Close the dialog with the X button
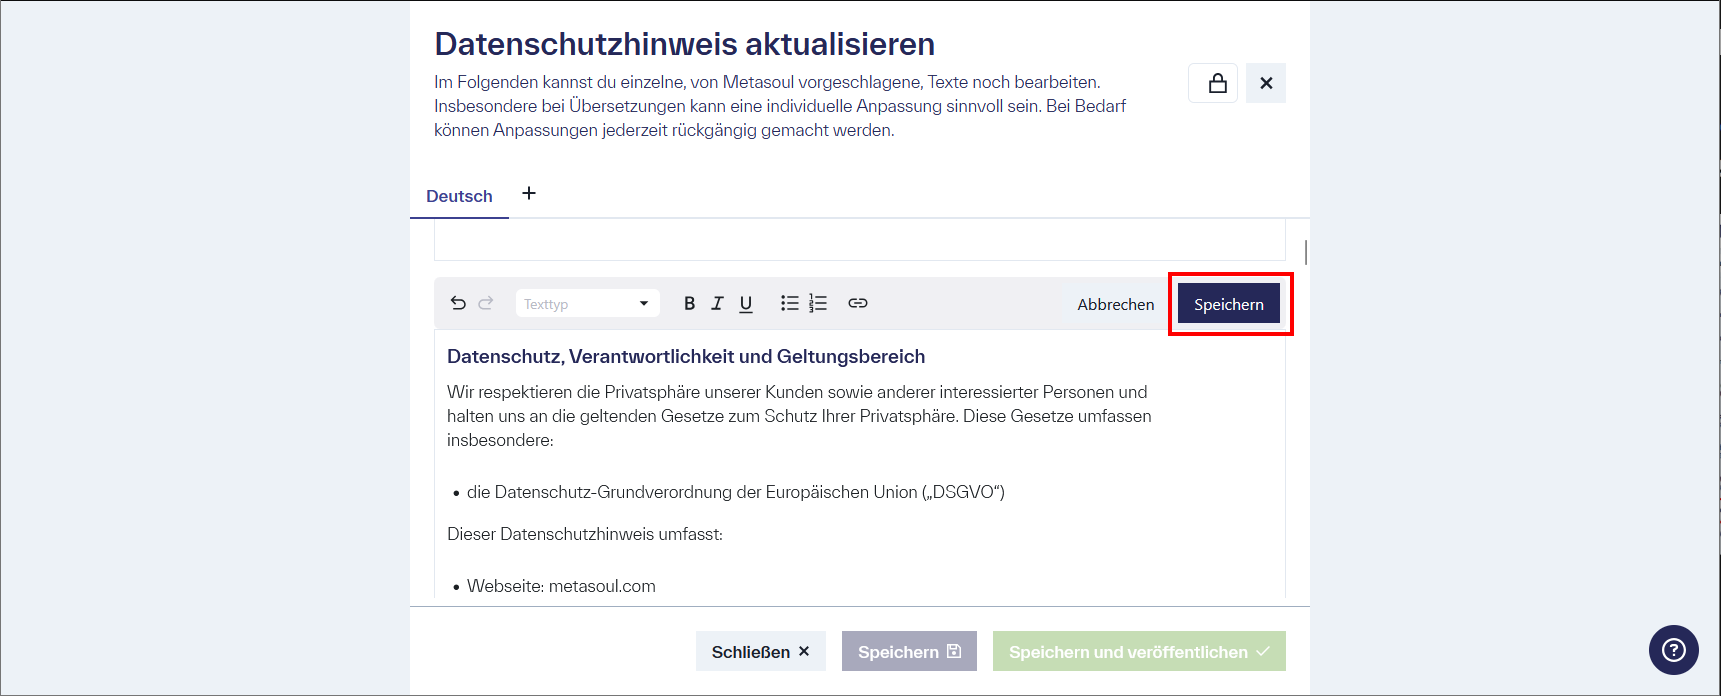 pos(1266,83)
